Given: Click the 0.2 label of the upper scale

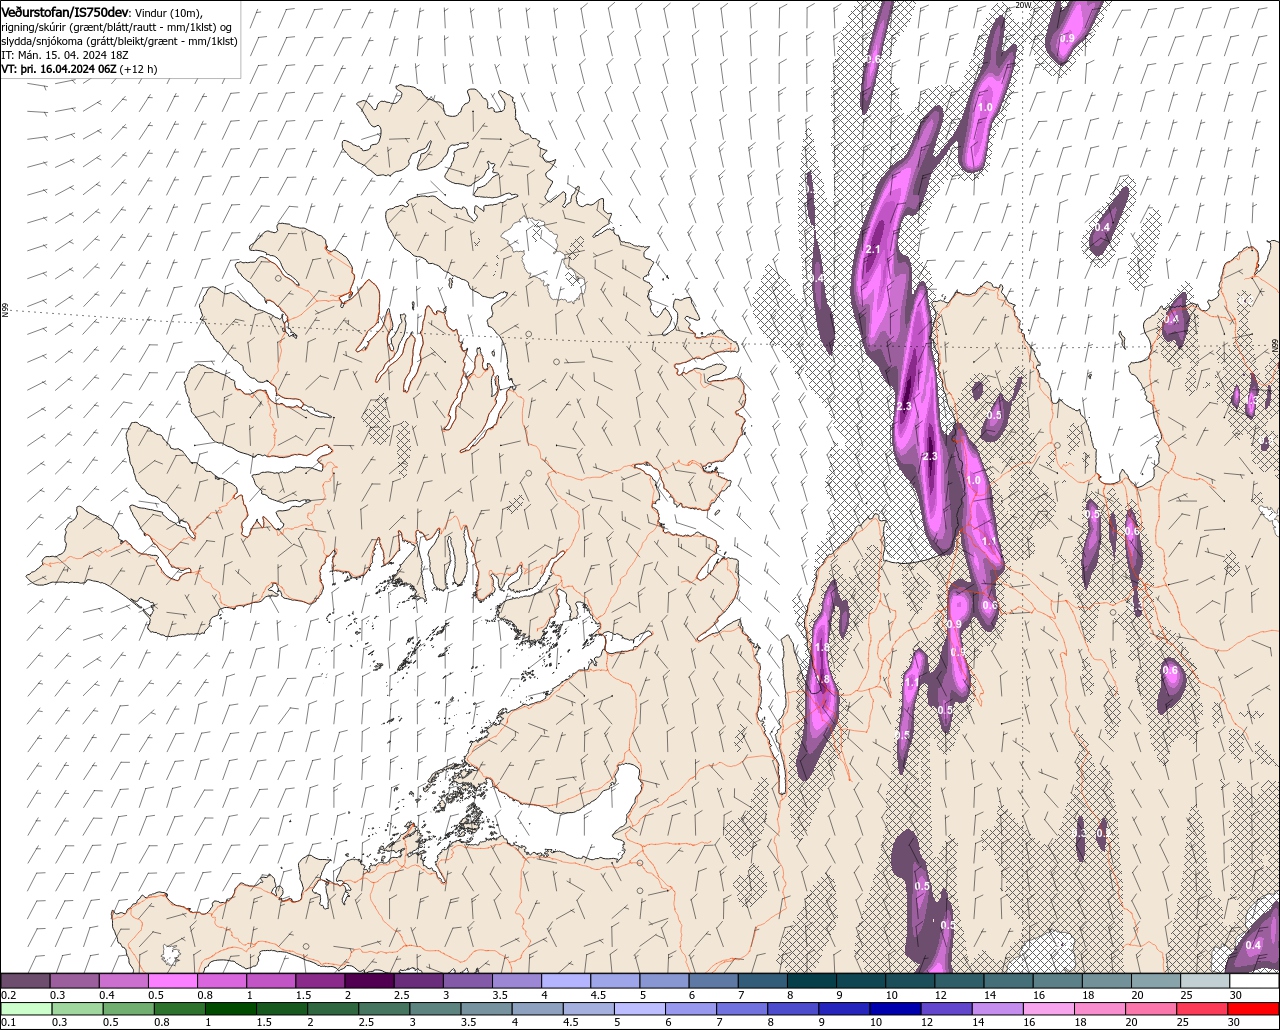Looking at the screenshot, I should coord(8,995).
